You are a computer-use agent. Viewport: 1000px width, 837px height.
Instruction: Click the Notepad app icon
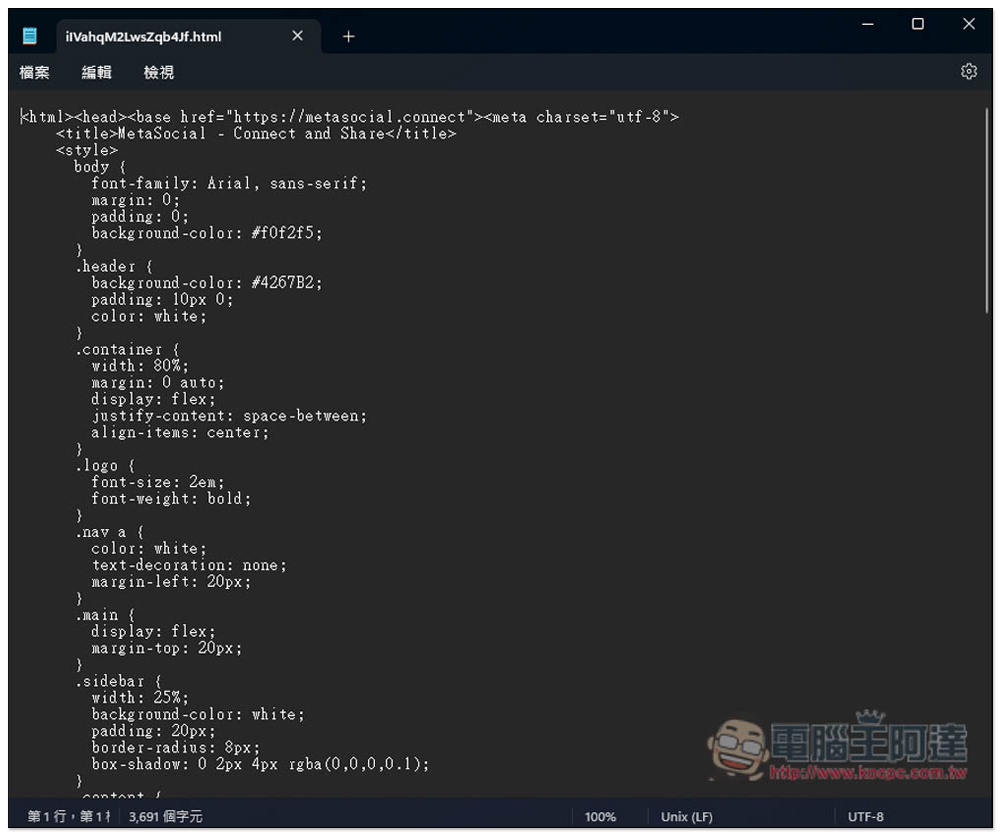(29, 36)
